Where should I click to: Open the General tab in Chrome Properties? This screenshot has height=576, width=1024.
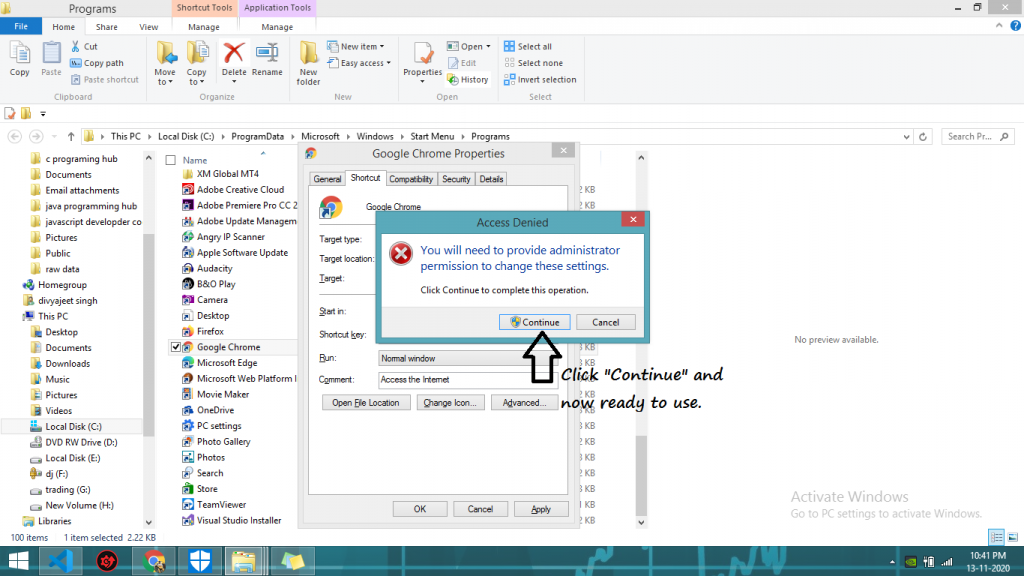pos(327,178)
